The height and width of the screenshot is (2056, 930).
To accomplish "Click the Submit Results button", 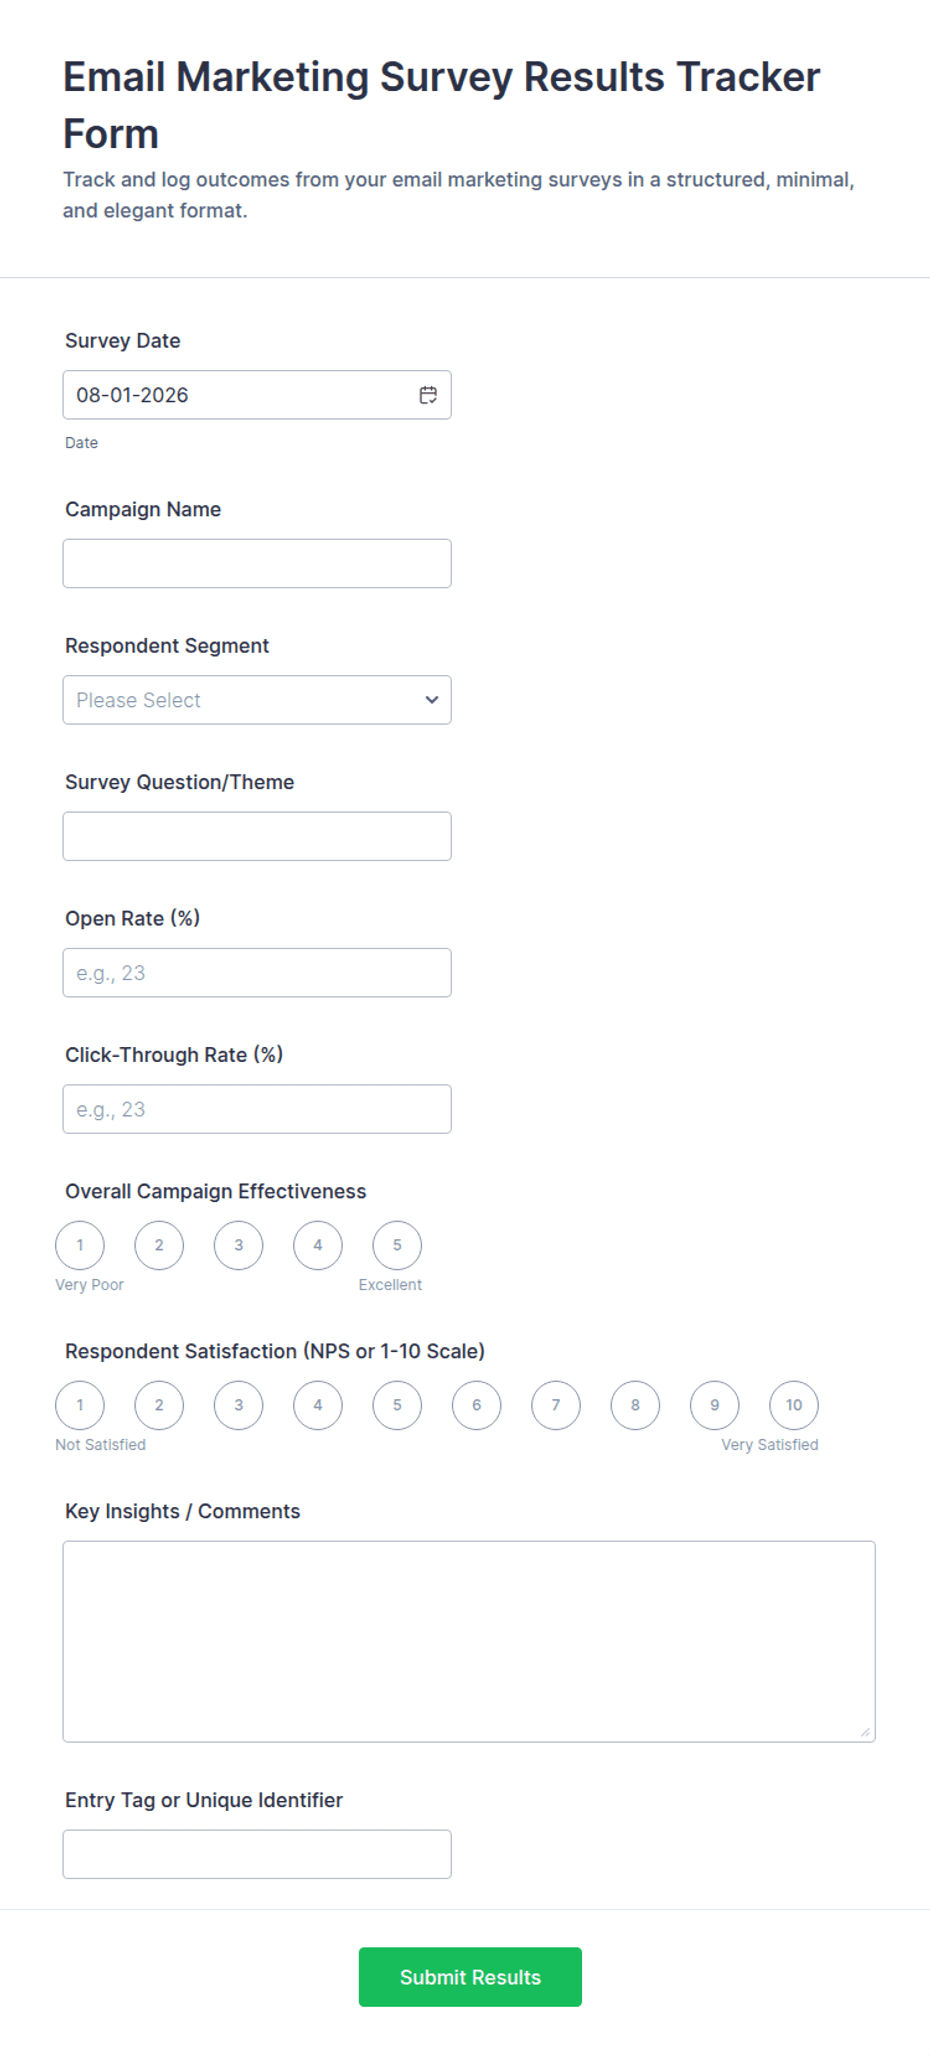I will (x=470, y=1977).
